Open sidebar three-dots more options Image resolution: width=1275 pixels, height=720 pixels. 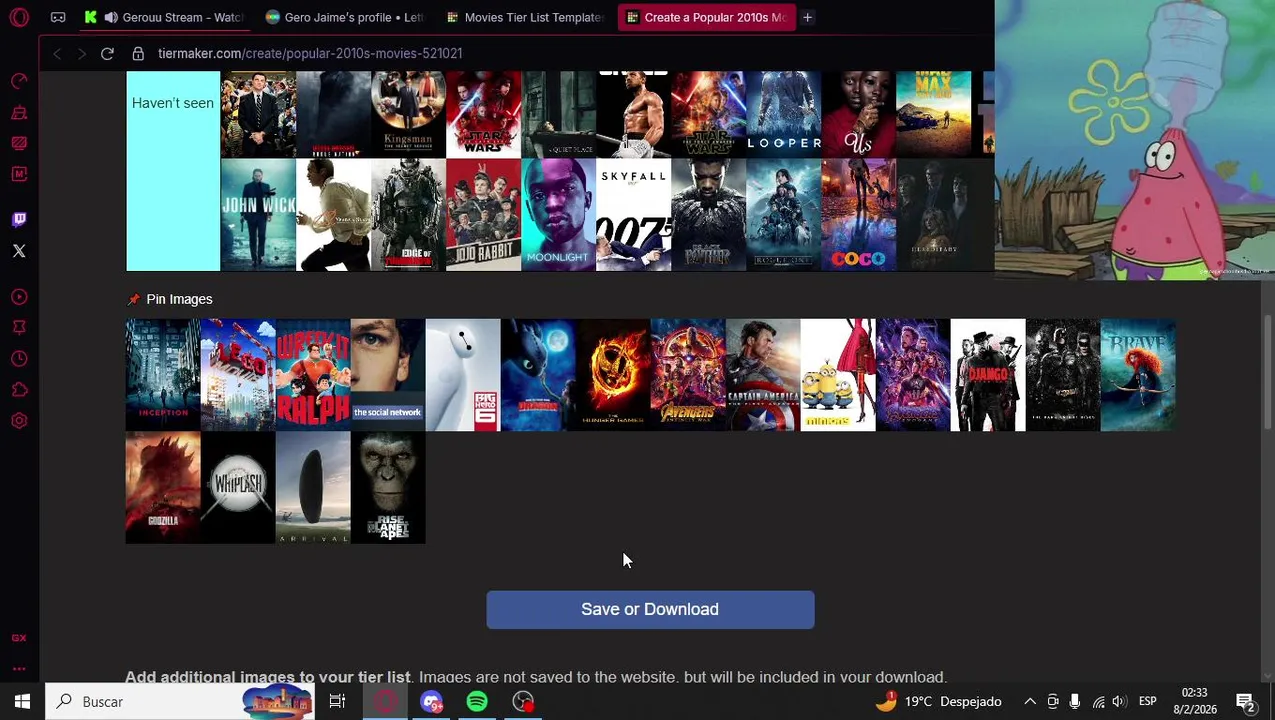pos(19,668)
